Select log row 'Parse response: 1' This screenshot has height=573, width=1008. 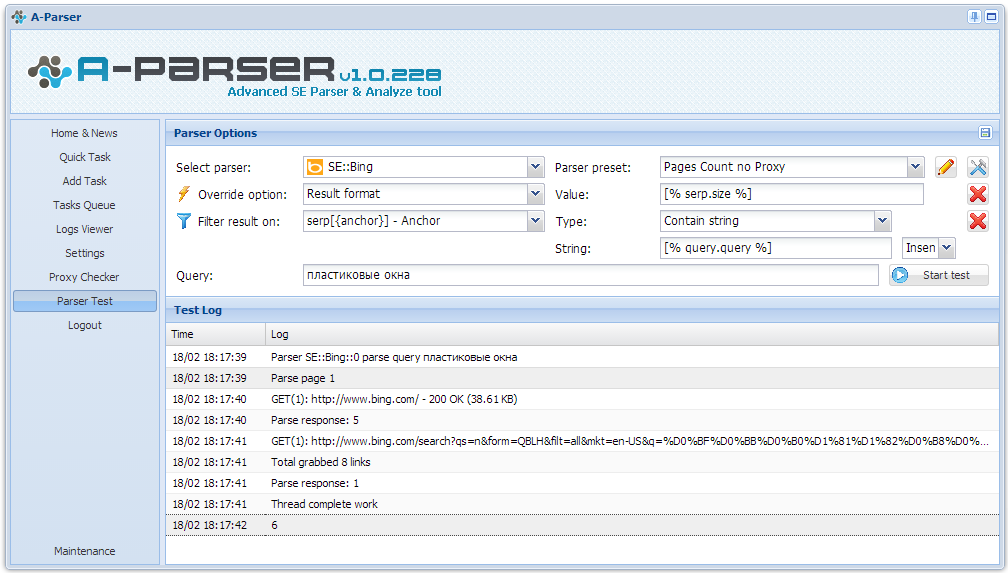point(582,483)
